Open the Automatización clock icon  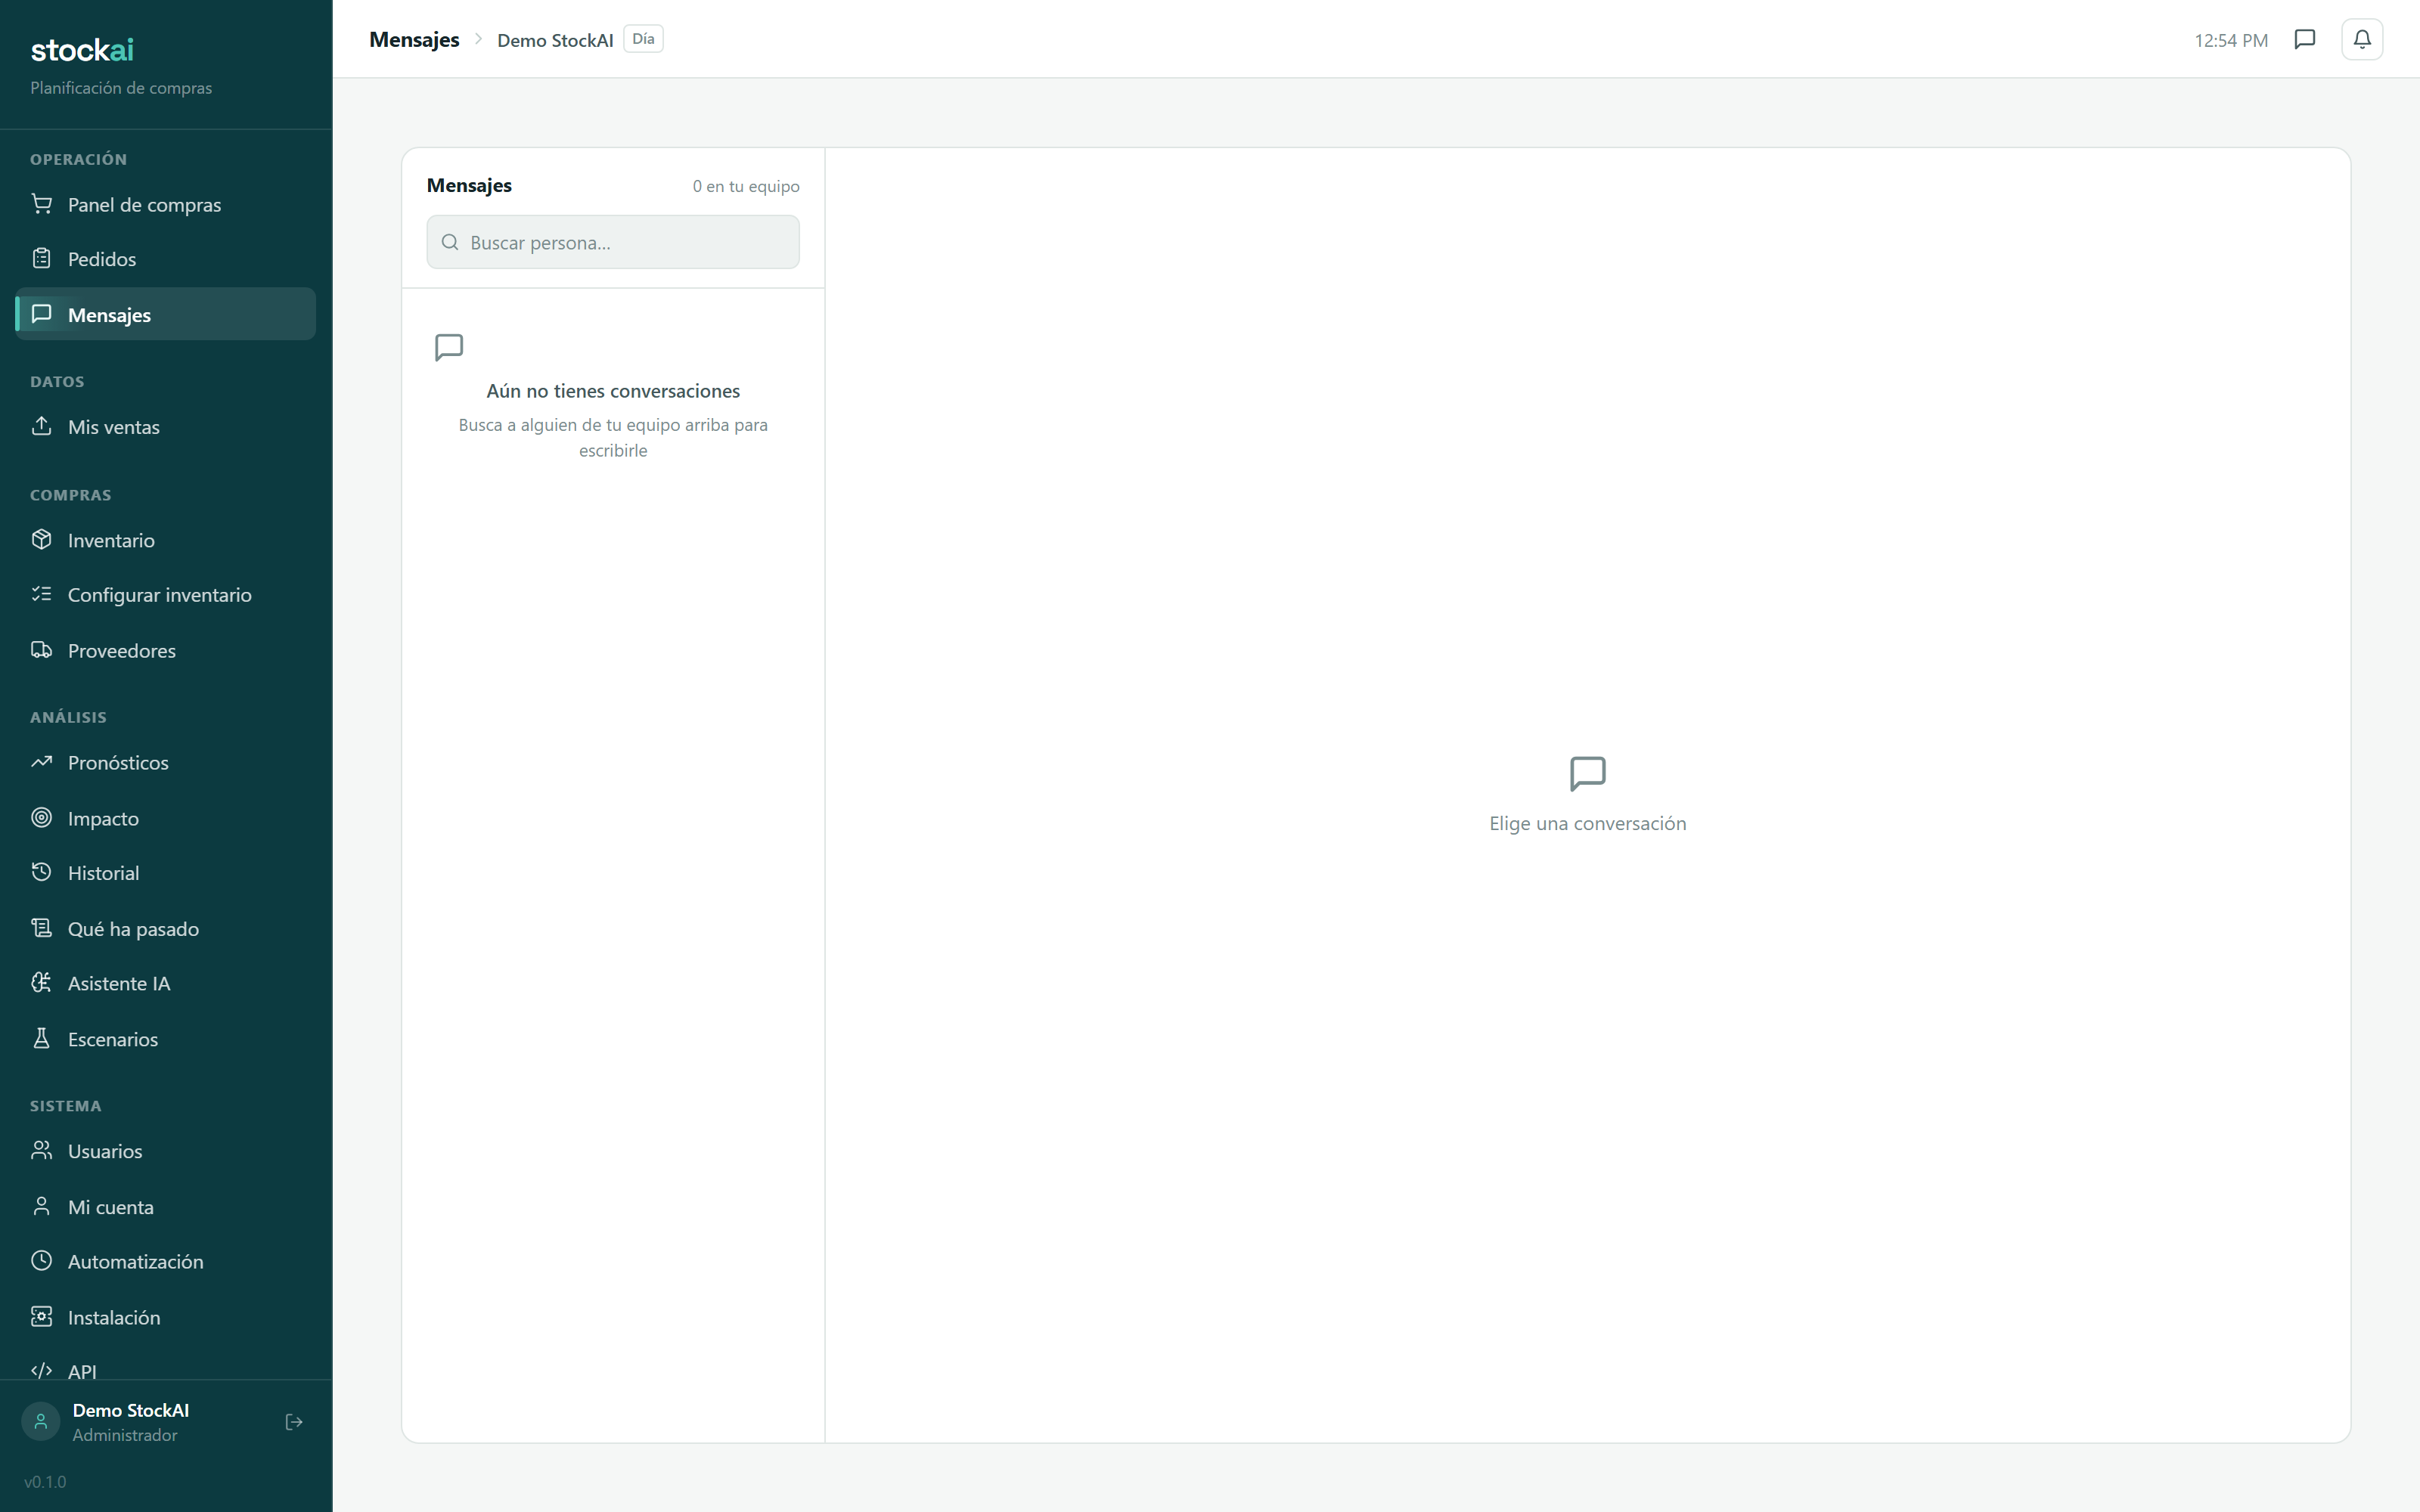pyautogui.click(x=41, y=1261)
